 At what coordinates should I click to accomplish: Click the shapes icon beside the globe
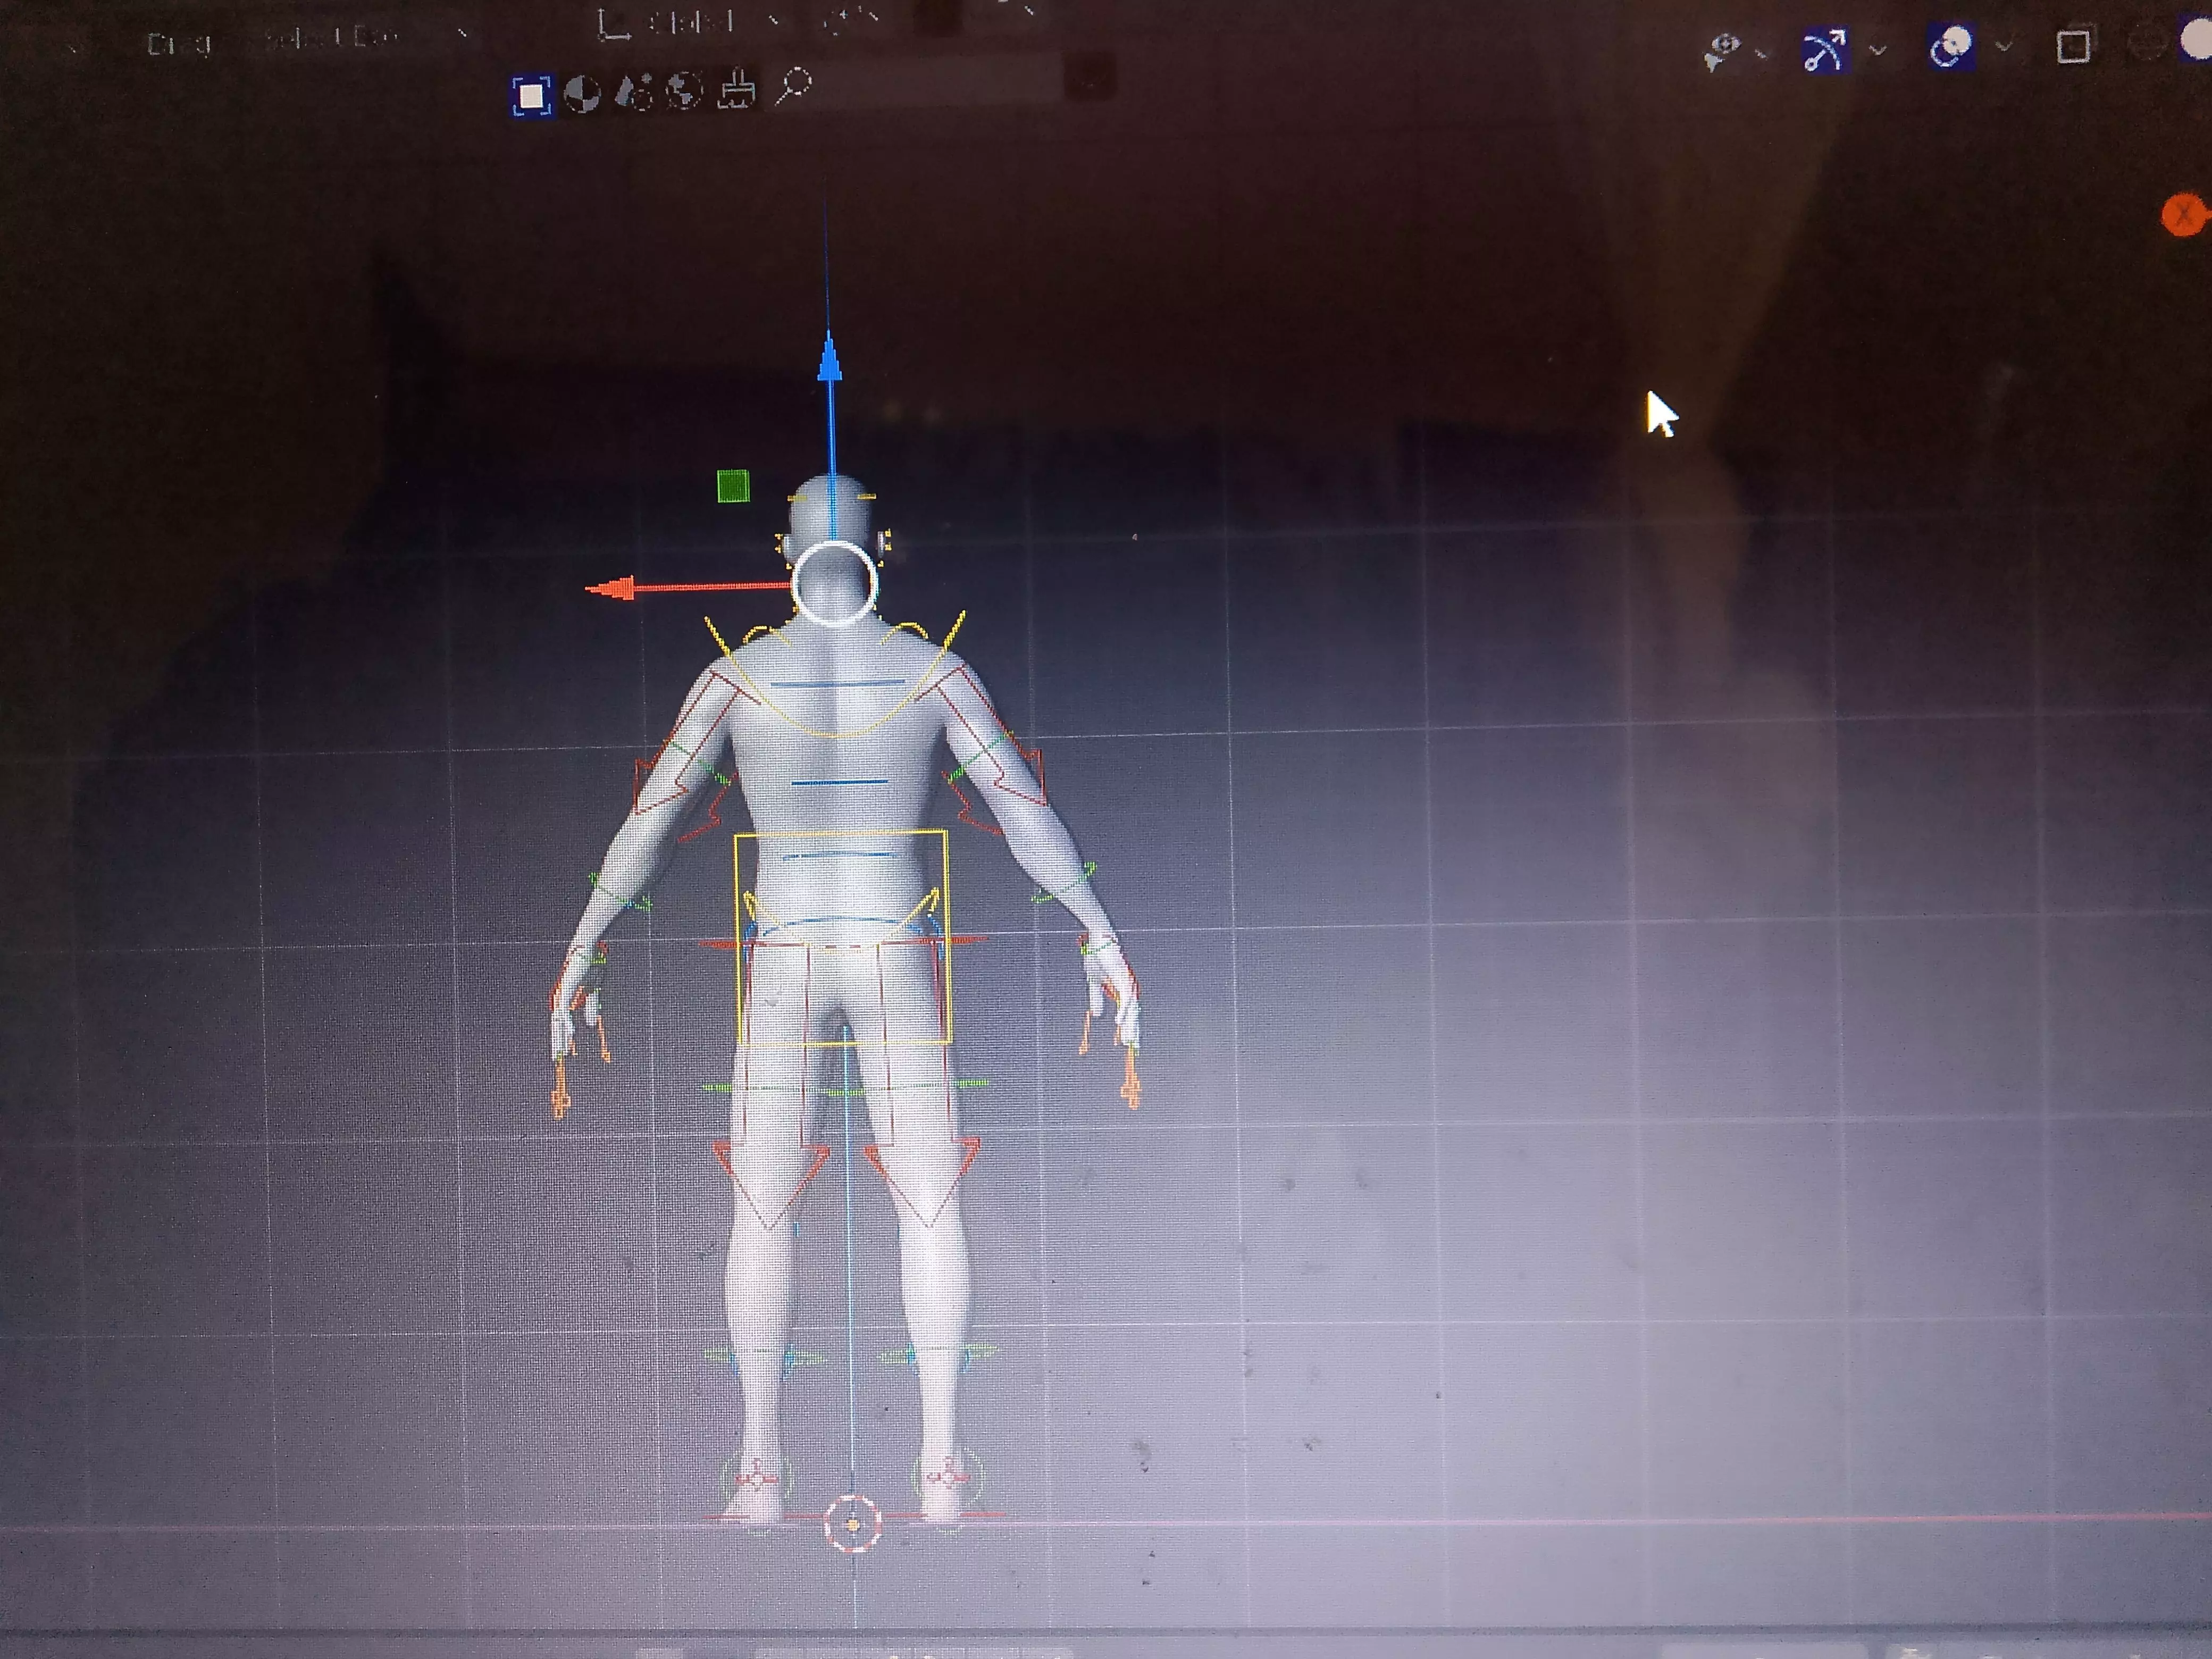coord(634,92)
